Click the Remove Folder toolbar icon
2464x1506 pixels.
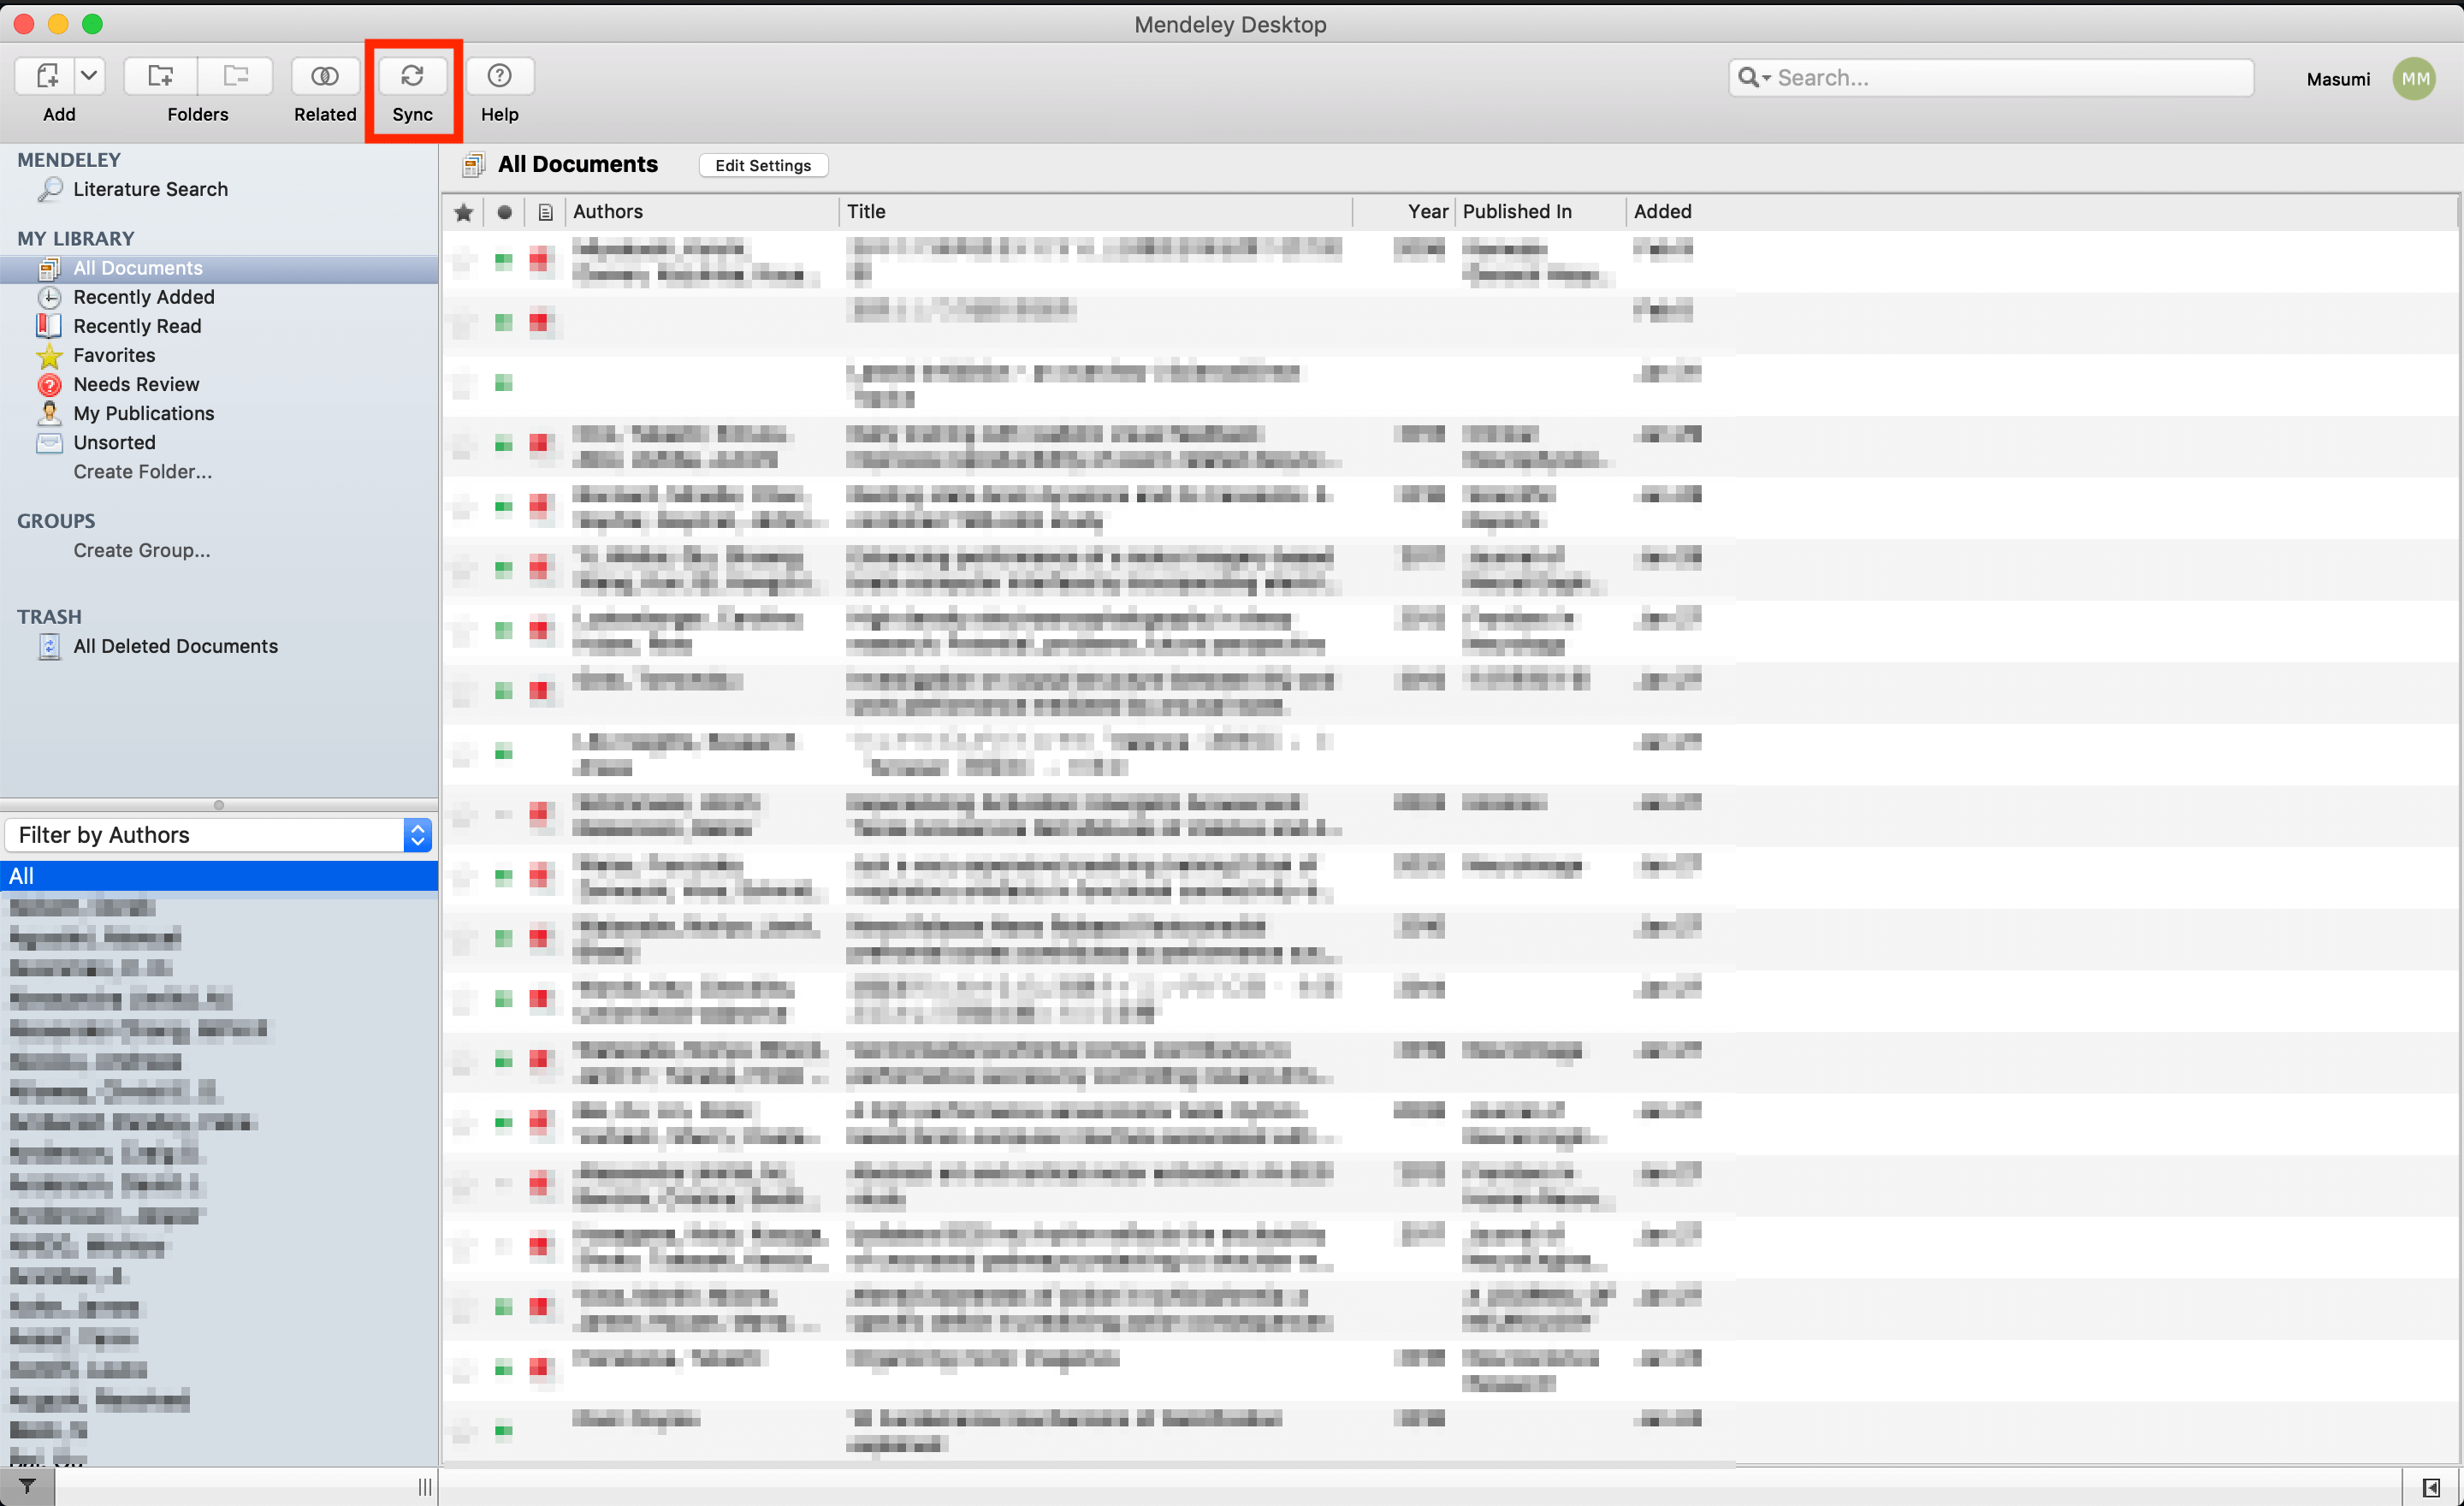coord(236,76)
